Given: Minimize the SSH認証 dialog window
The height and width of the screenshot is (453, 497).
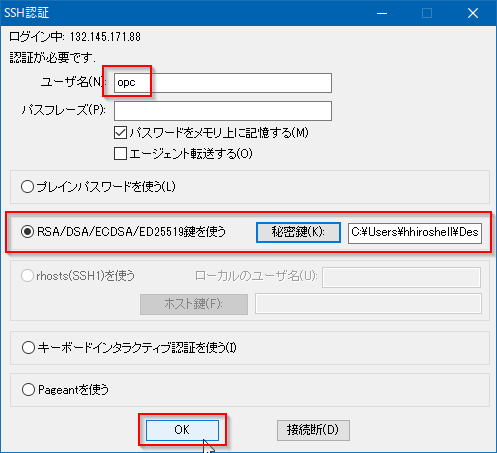Looking at the screenshot, I should click(x=382, y=13).
